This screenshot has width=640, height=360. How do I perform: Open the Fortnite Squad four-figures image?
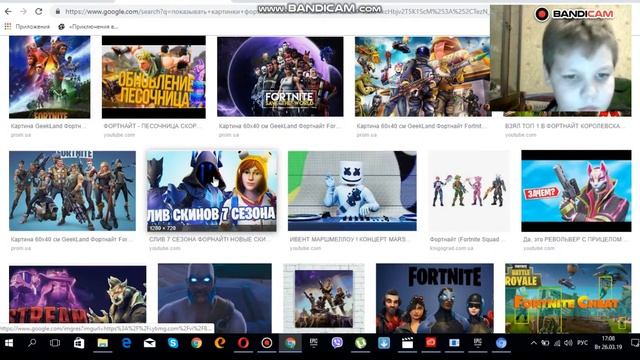pyautogui.click(x=469, y=191)
